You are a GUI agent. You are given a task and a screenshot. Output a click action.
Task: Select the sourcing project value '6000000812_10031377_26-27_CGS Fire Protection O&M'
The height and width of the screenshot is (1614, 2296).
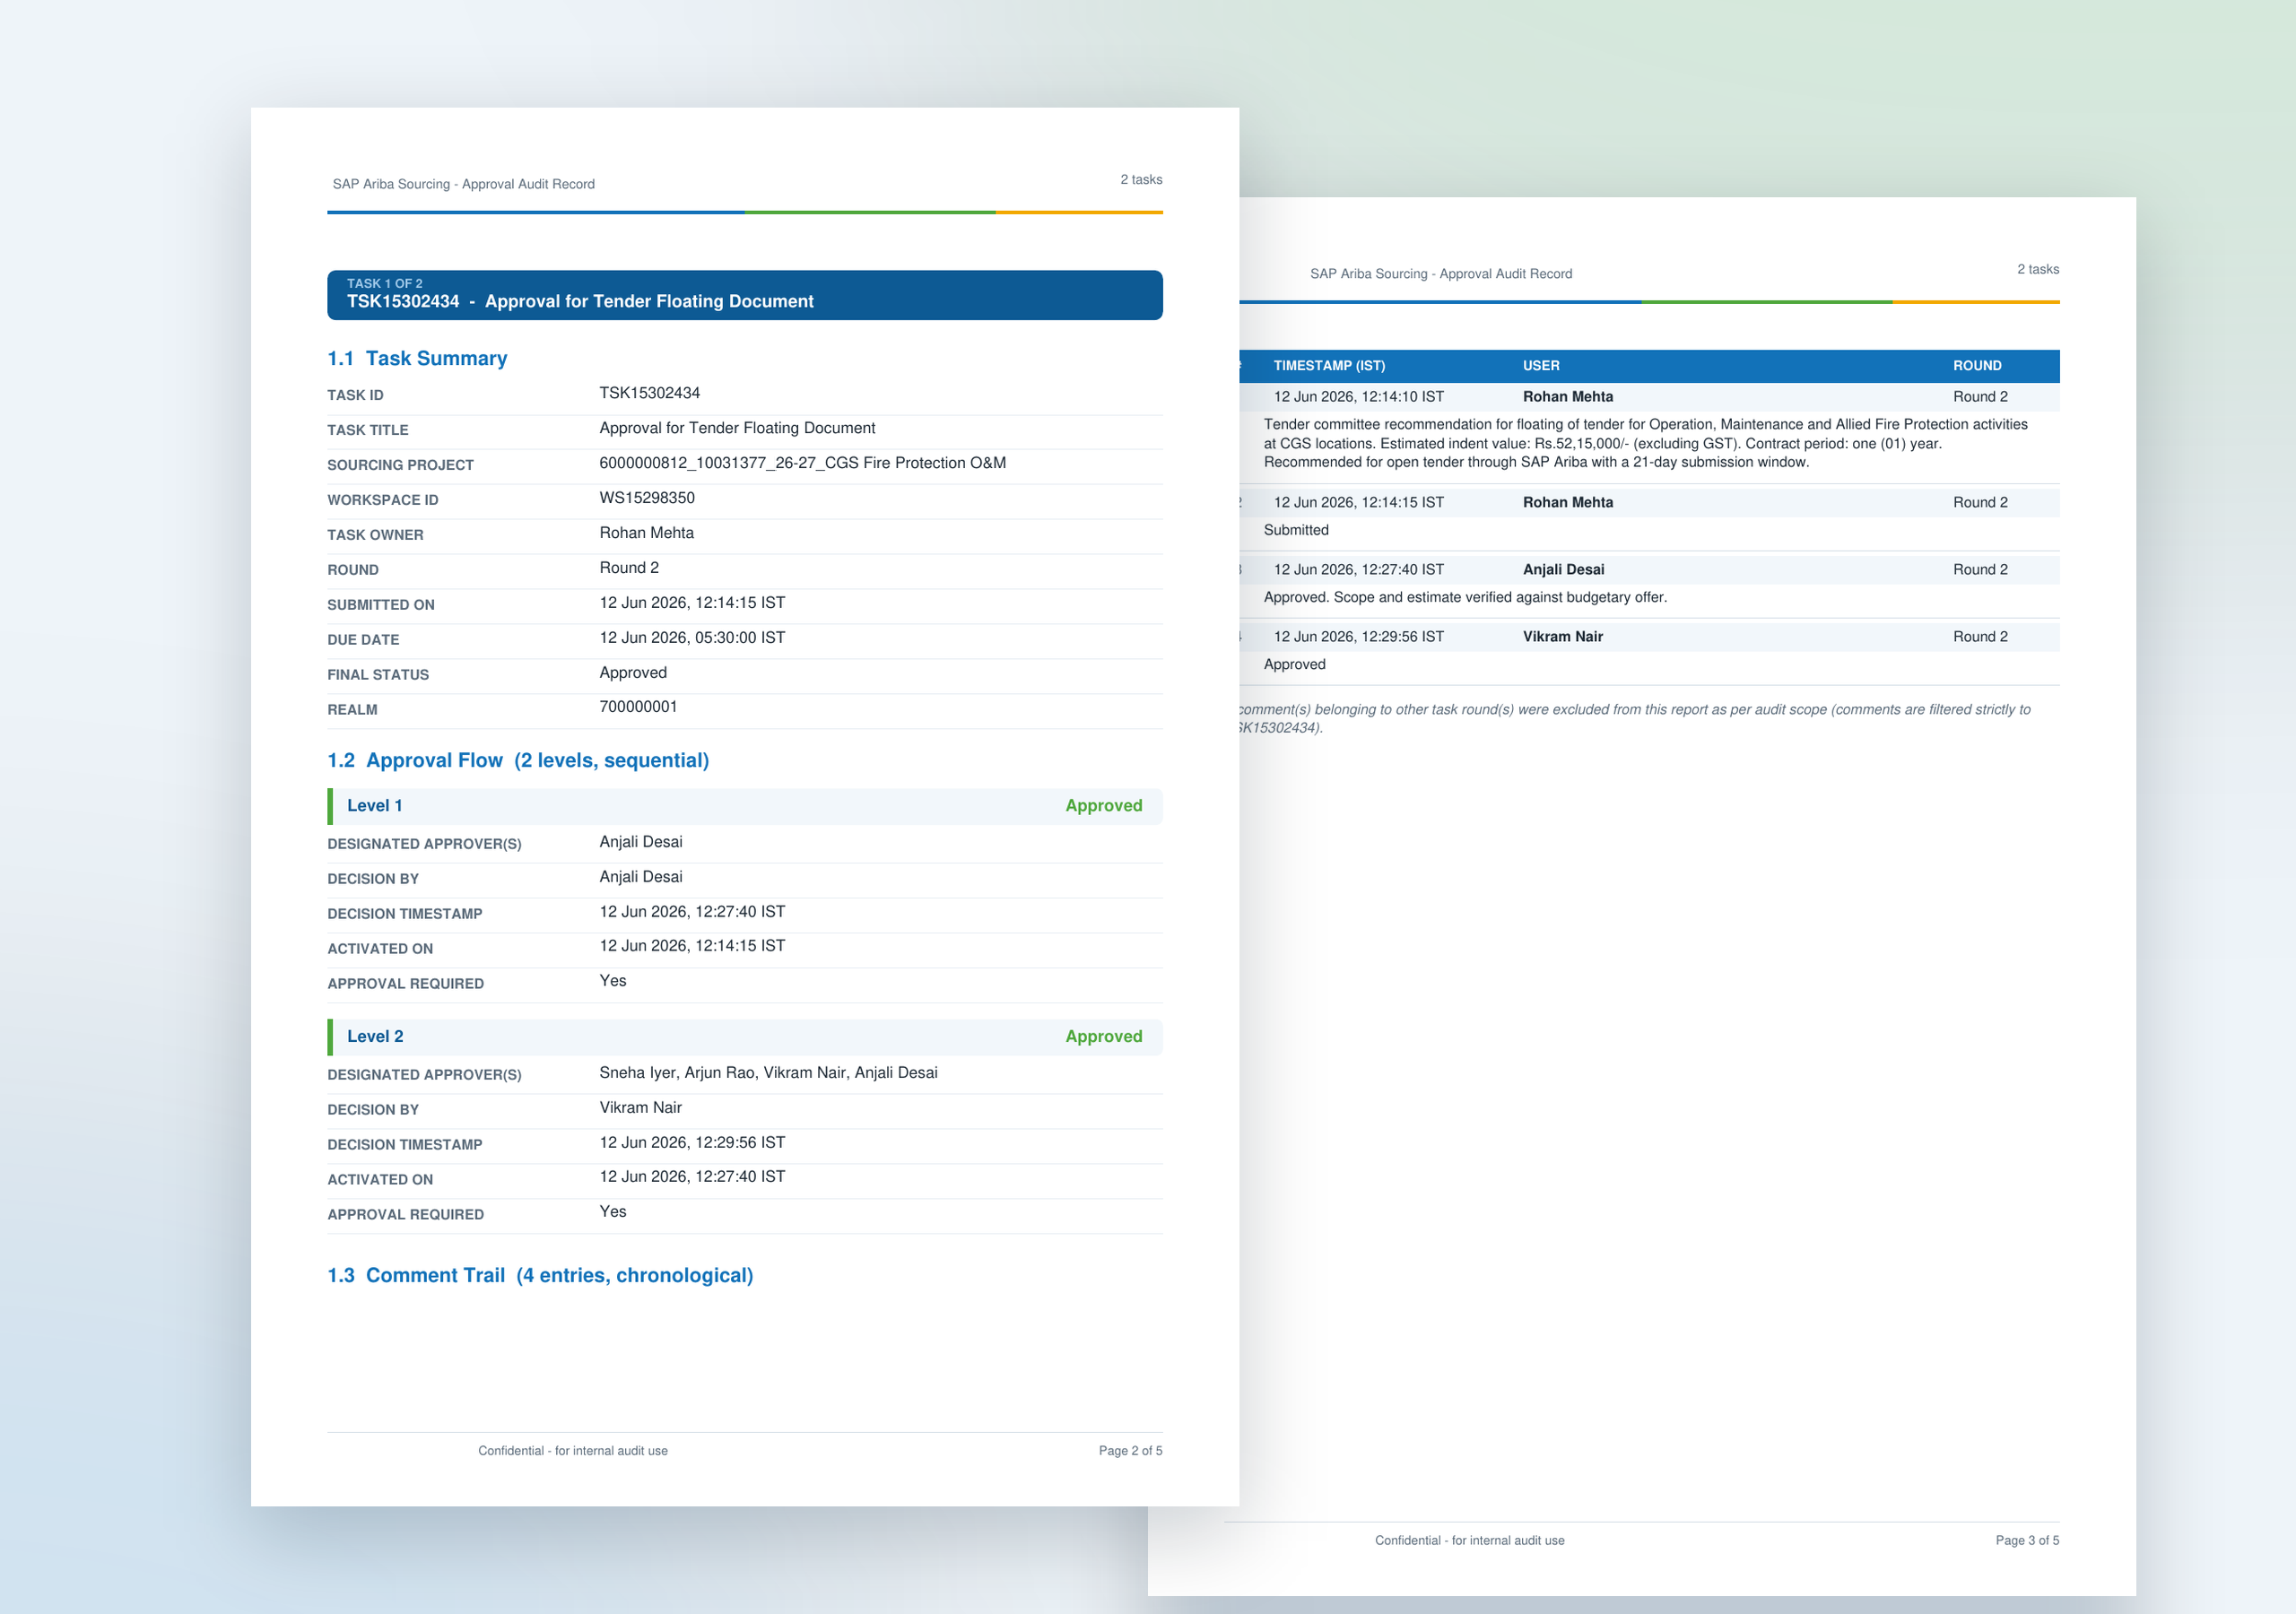pyautogui.click(x=802, y=463)
